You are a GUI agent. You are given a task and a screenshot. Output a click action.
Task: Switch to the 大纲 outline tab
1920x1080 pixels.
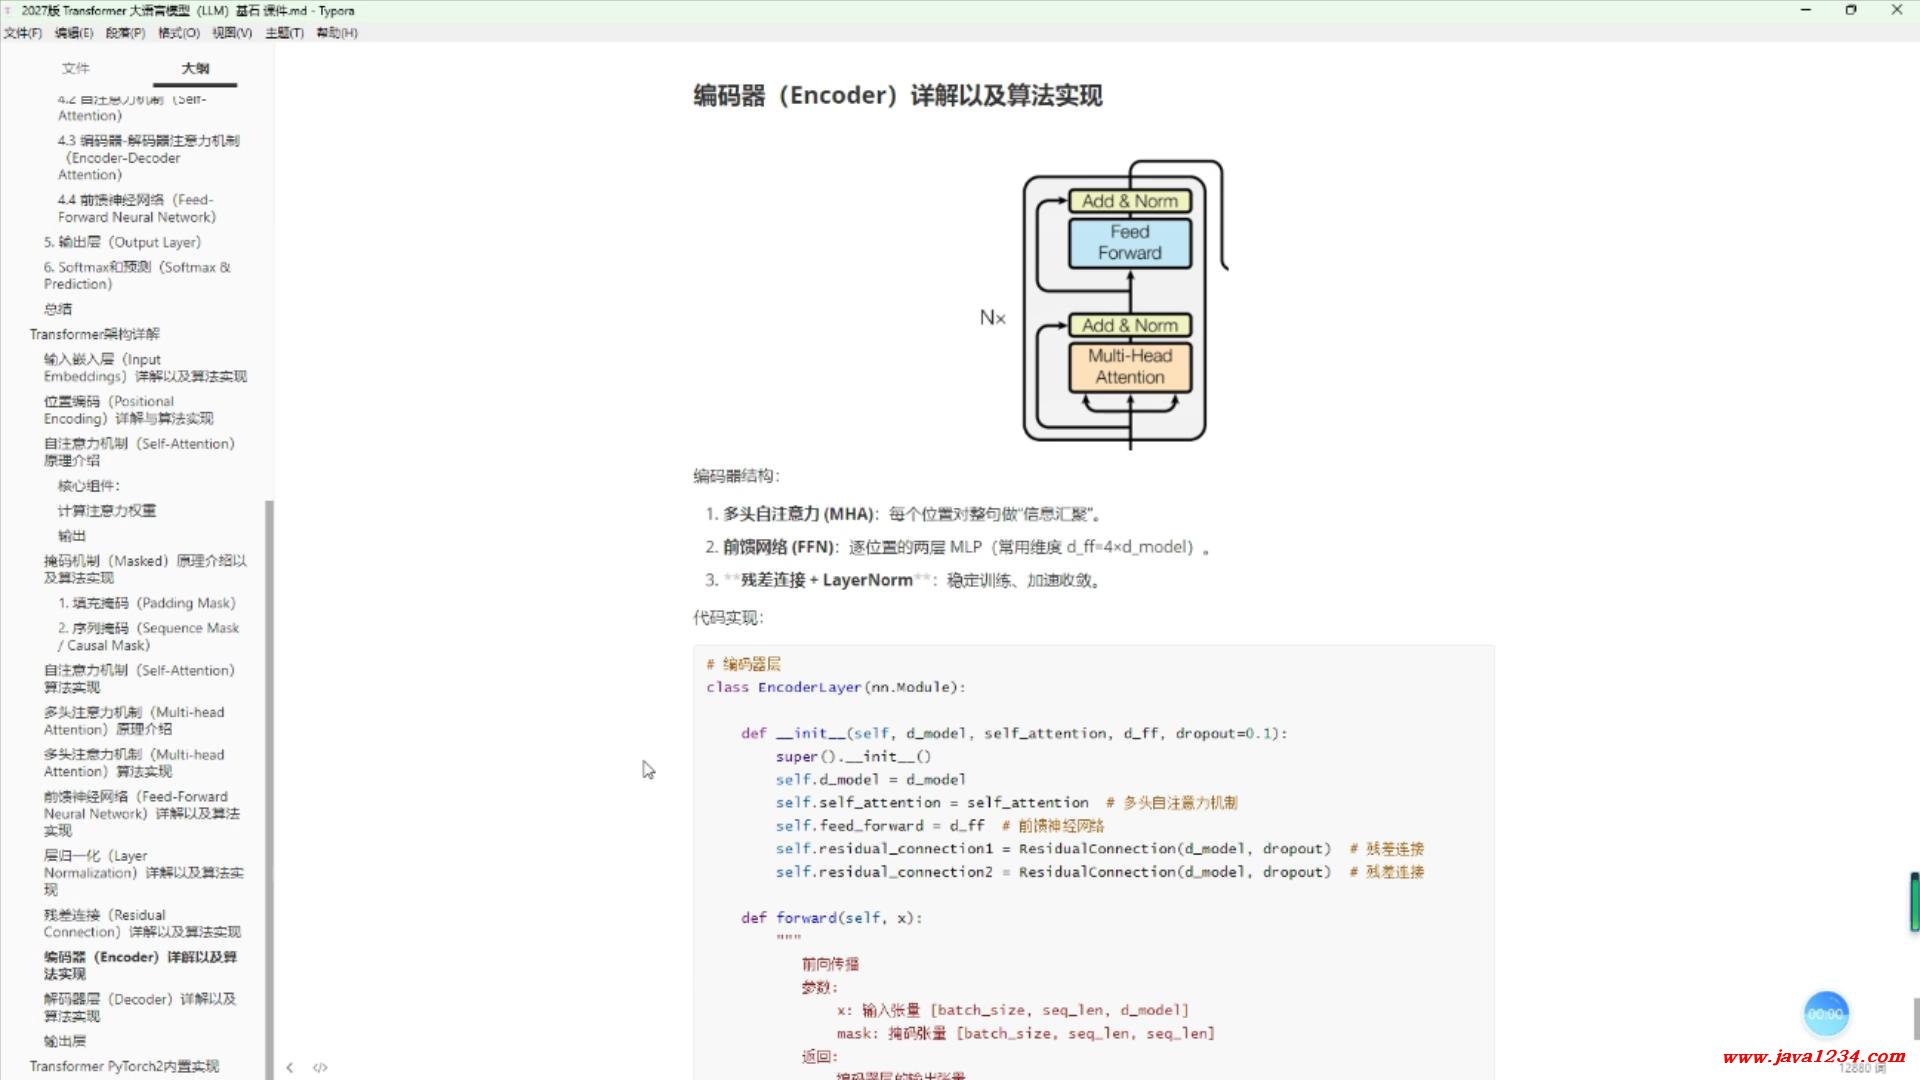195,68
